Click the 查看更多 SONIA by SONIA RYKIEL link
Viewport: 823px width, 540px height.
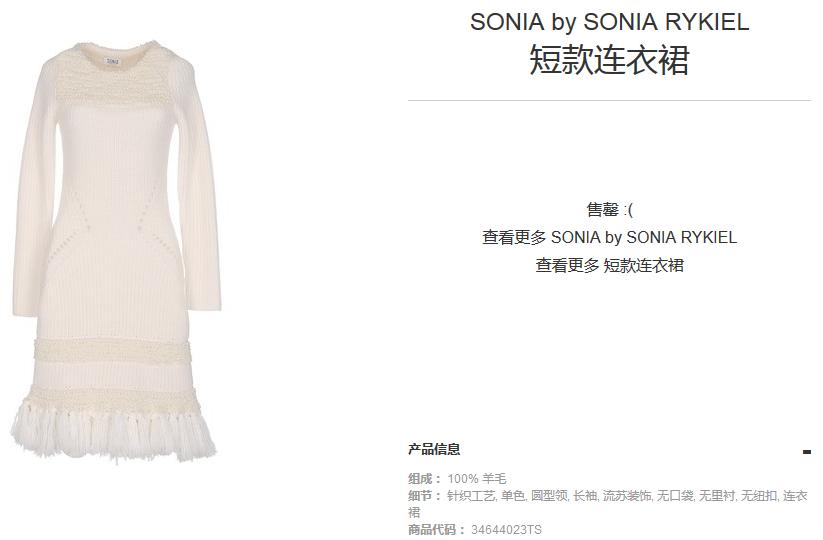coord(609,237)
